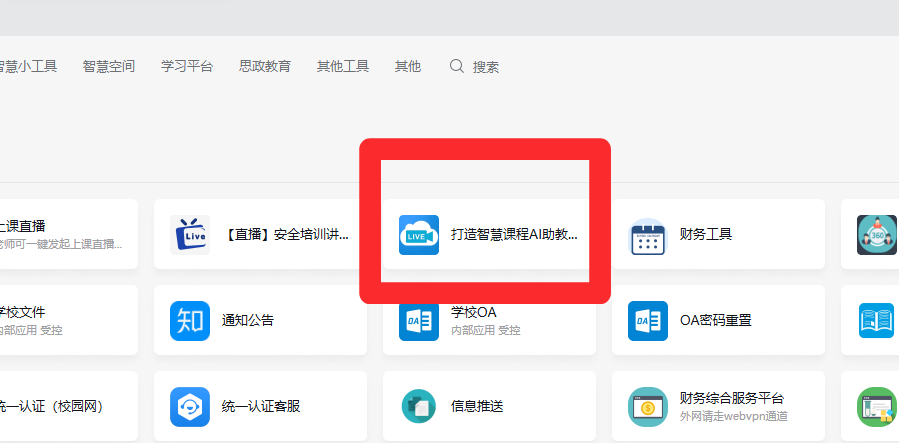Screen dimensions: 899x443
Task: Click the 通知公告 blue 知 icon
Action: point(189,320)
